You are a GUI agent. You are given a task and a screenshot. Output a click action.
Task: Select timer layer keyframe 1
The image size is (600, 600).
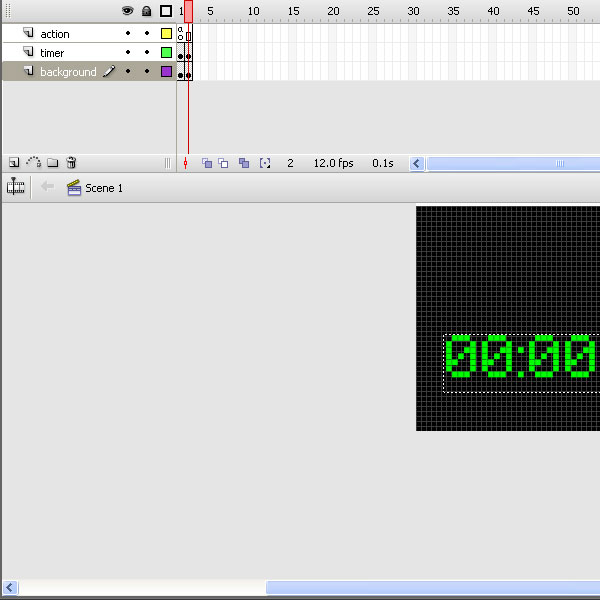(x=180, y=52)
